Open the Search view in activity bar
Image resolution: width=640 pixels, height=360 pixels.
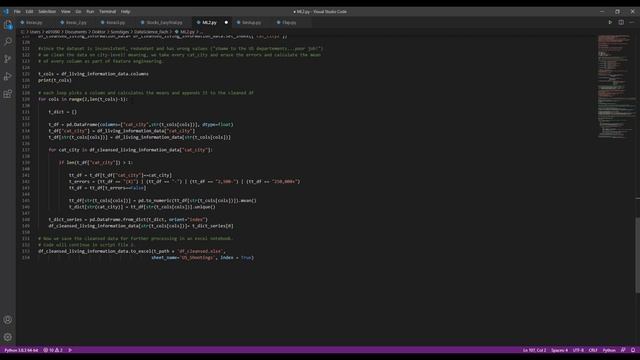click(x=8, y=42)
